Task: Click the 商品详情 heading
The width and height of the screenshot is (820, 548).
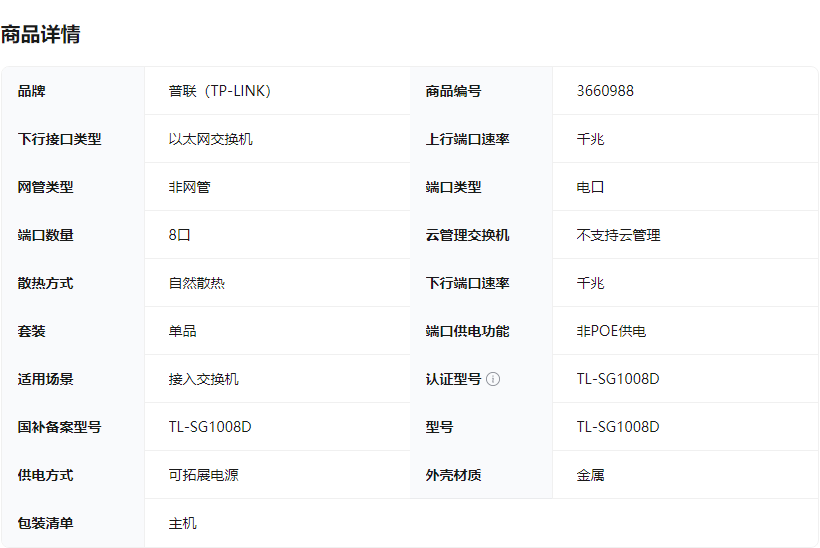Action: click(x=41, y=35)
